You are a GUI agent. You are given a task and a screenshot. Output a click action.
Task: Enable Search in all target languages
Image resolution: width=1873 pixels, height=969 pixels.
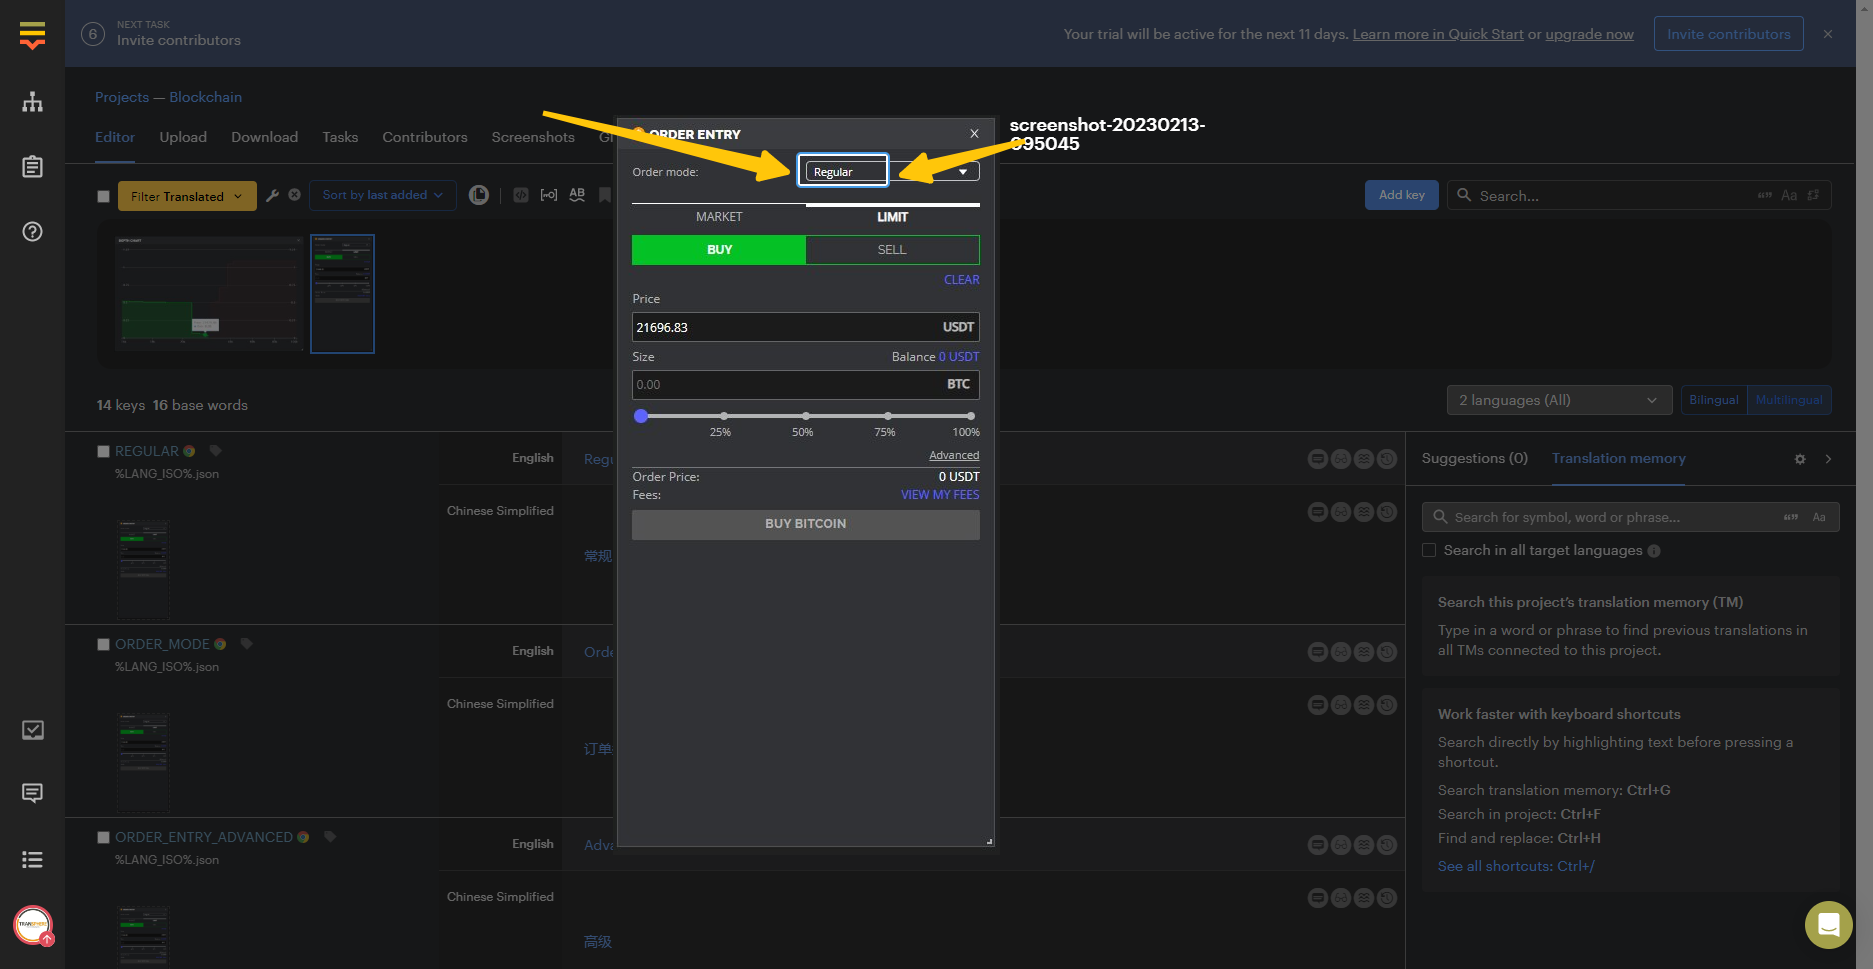tap(1429, 550)
